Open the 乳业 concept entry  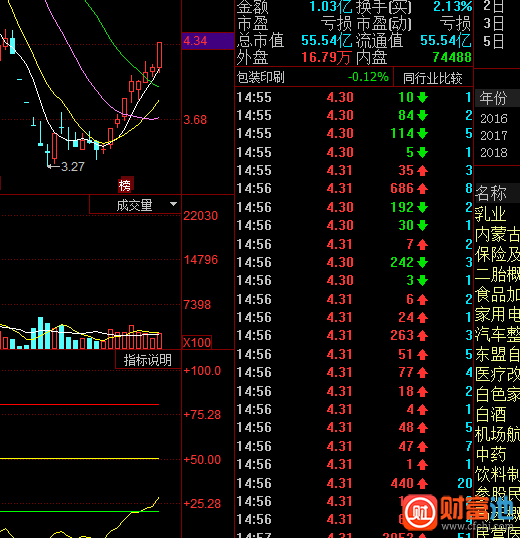(491, 215)
